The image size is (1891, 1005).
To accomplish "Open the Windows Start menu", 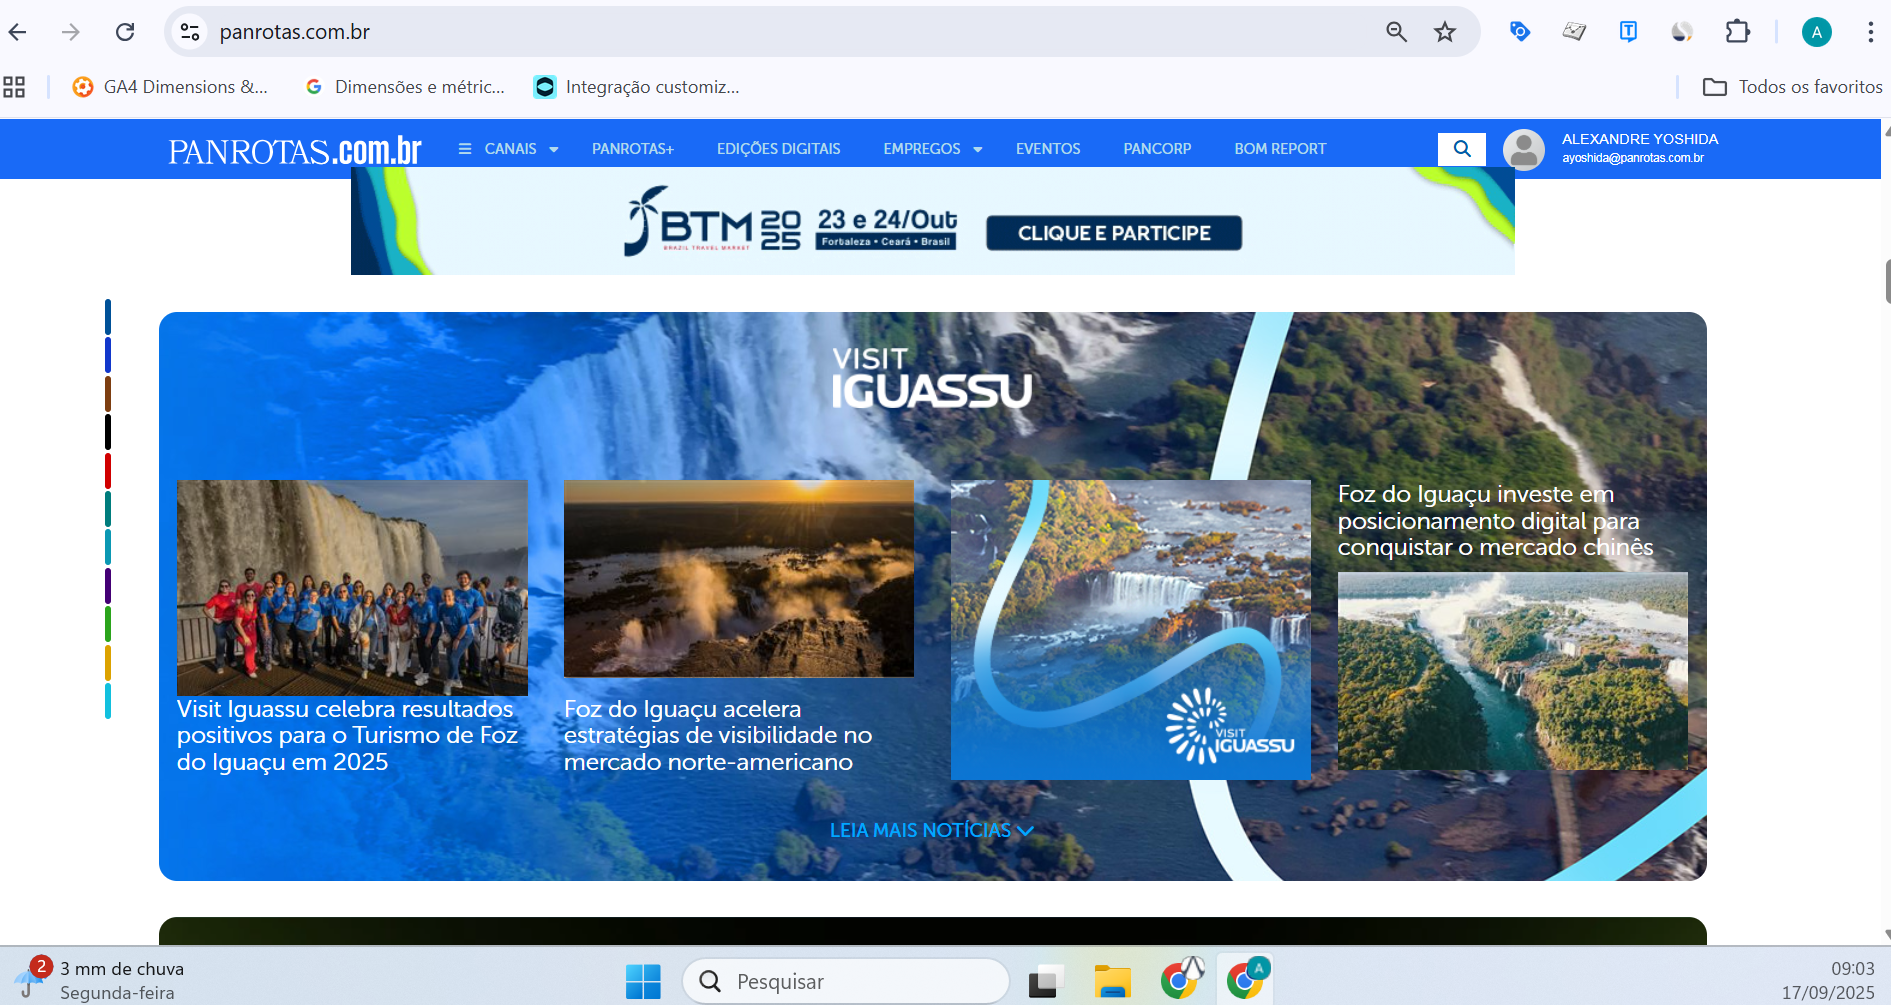I will [x=643, y=981].
